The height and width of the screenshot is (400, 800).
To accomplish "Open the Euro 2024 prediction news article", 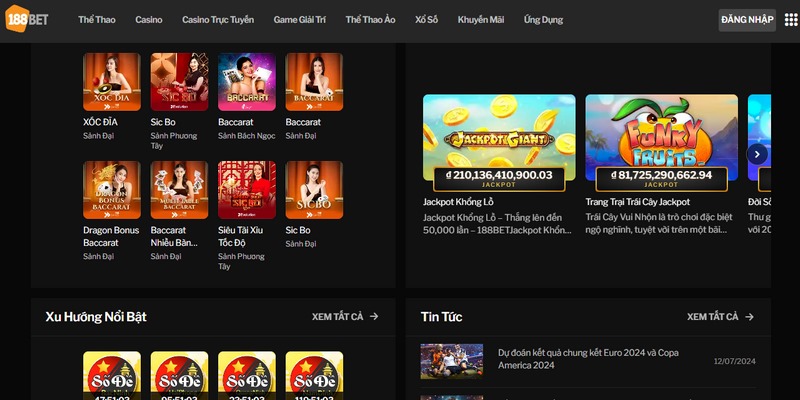I will click(x=588, y=359).
